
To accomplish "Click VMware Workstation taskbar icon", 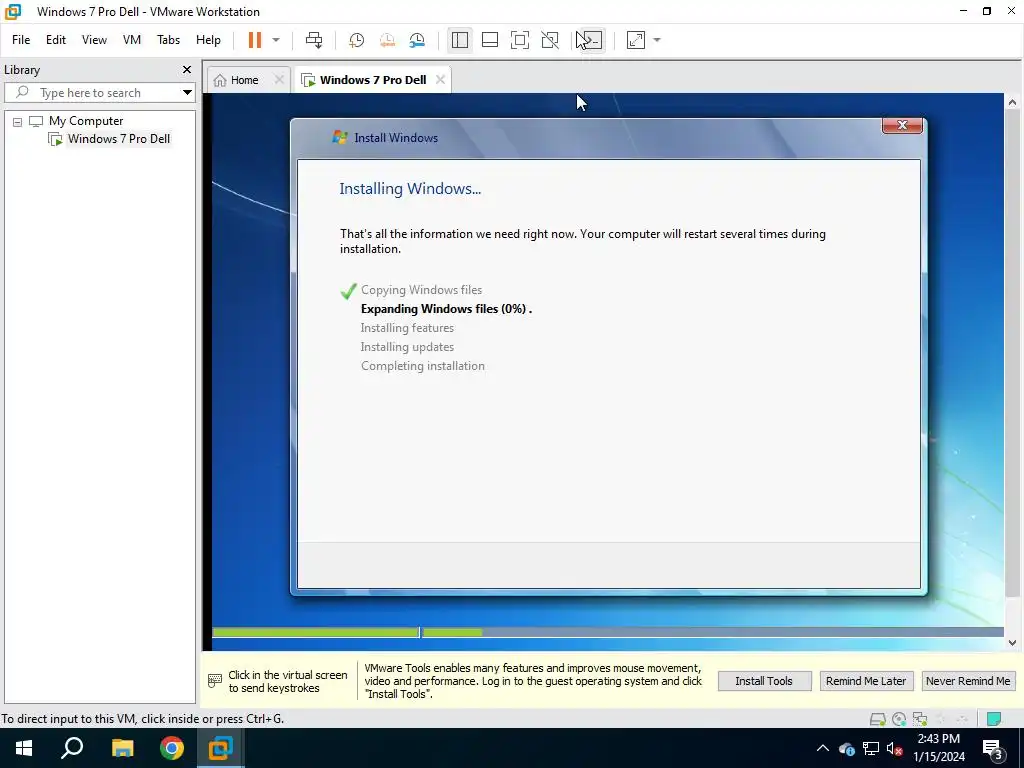I will point(221,748).
